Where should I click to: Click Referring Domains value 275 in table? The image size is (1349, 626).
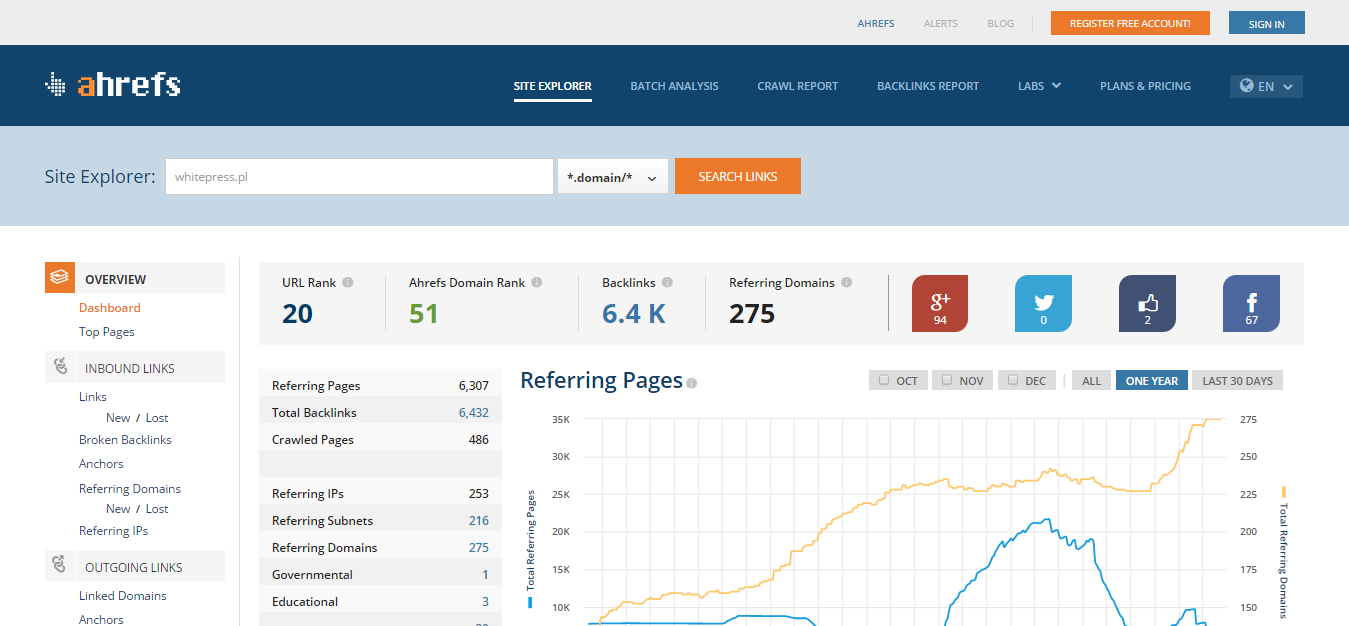tap(479, 547)
